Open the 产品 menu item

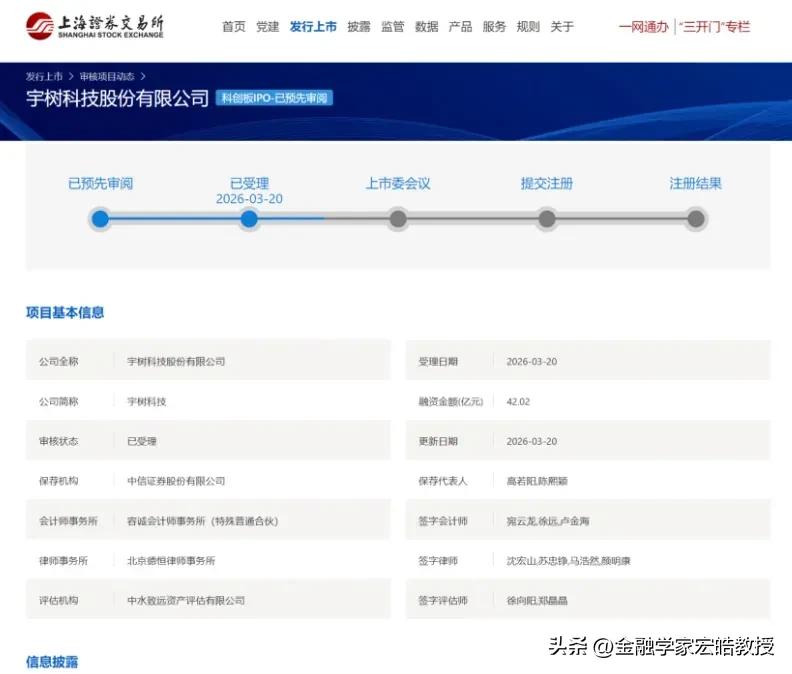coord(460,27)
